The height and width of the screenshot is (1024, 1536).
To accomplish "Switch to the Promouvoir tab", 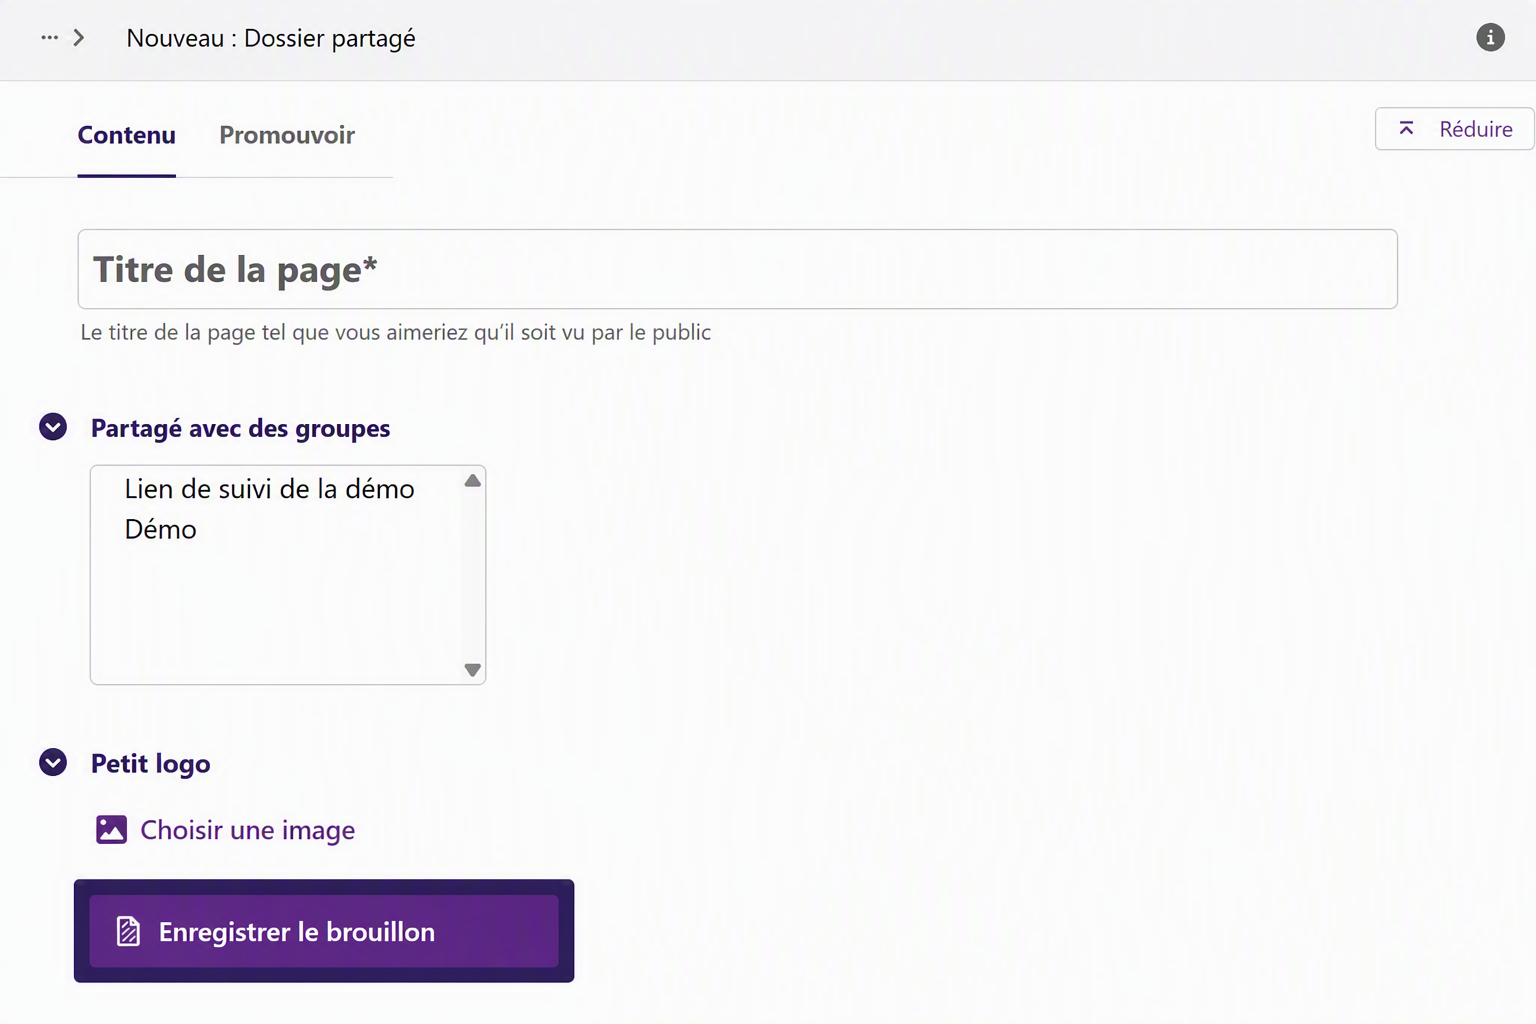I will coord(287,135).
